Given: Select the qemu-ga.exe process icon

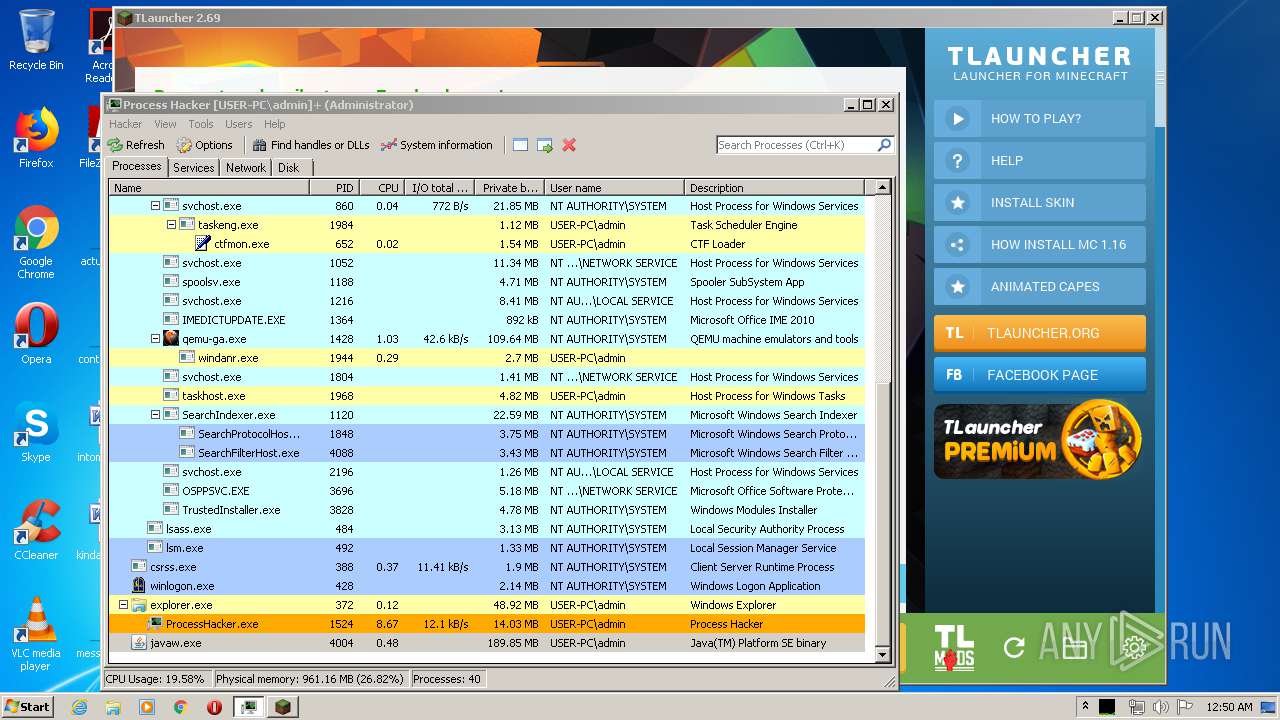Looking at the screenshot, I should tap(171, 339).
